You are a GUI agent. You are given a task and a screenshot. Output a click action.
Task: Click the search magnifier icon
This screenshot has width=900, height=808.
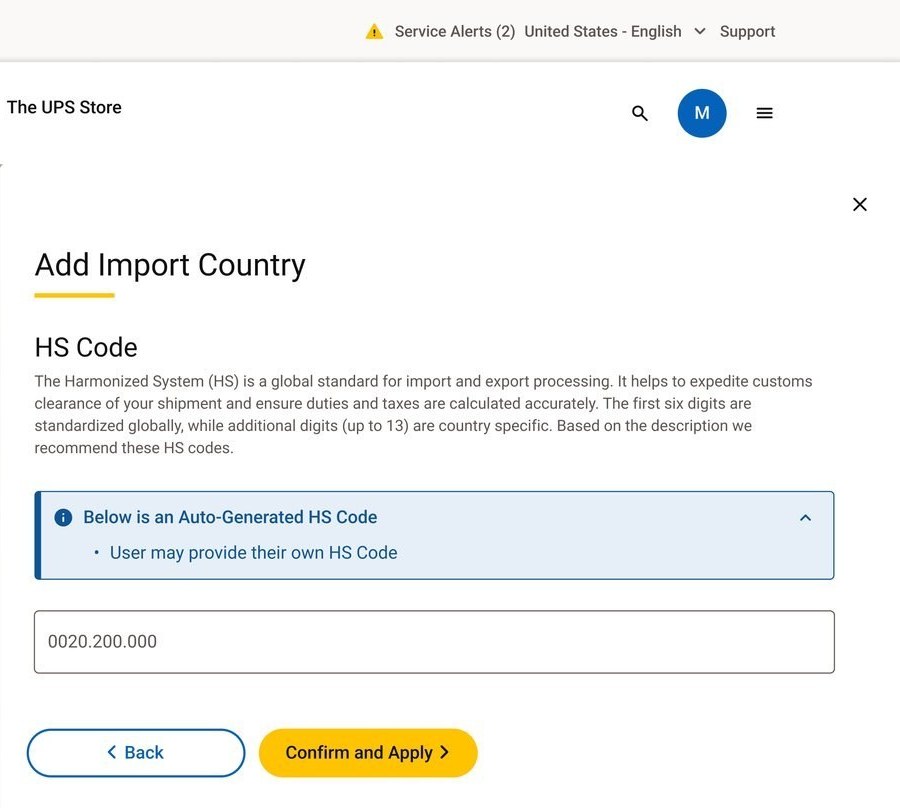pyautogui.click(x=639, y=113)
